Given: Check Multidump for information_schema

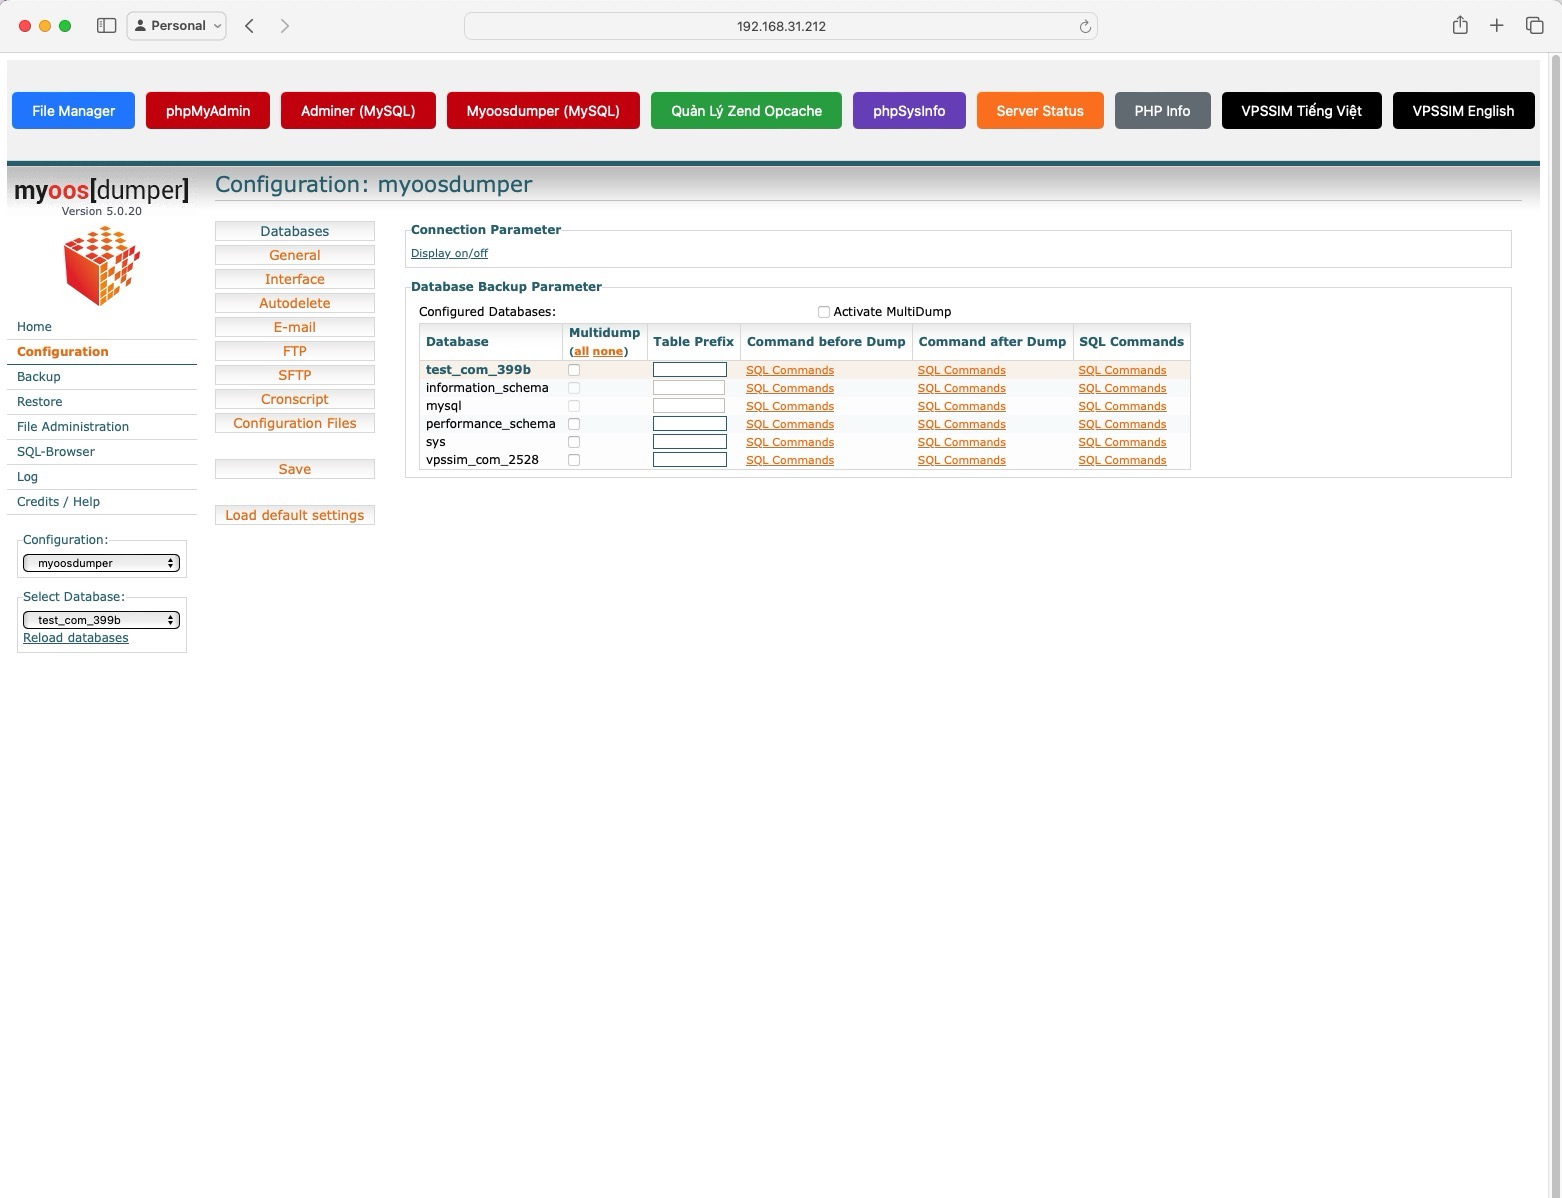Looking at the screenshot, I should coord(574,388).
